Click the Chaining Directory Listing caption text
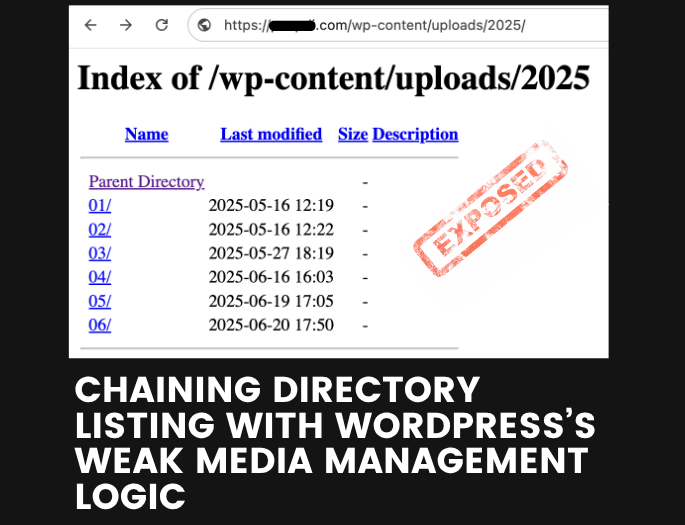Viewport: 685px width, 525px height. tap(335, 443)
